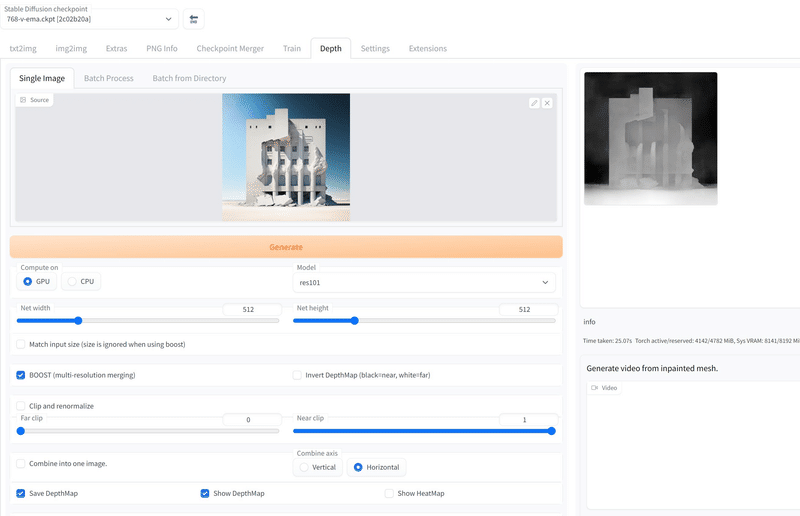Click the Net width value field
The width and height of the screenshot is (800, 516).
pyautogui.click(x=252, y=309)
